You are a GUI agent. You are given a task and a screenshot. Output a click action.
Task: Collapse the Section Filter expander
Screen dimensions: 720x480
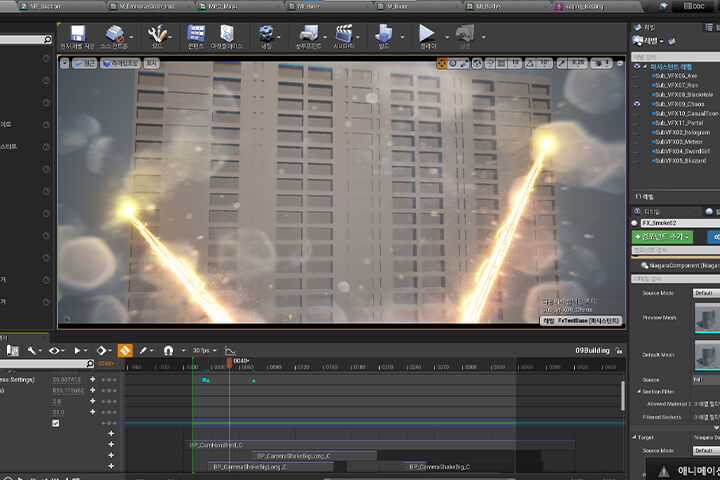pyautogui.click(x=639, y=392)
